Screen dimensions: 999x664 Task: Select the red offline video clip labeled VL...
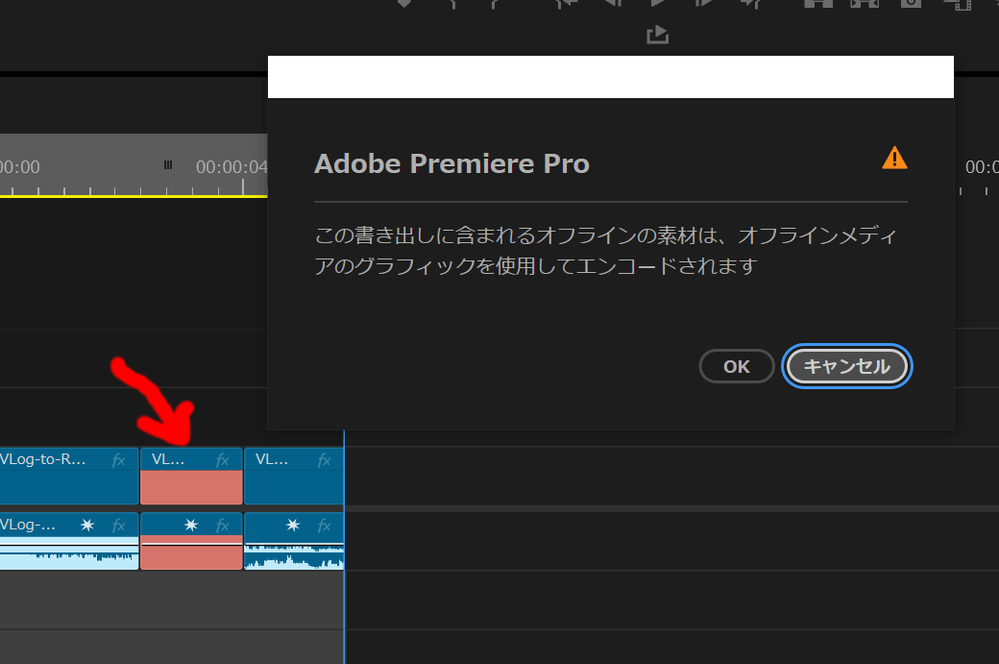[191, 476]
